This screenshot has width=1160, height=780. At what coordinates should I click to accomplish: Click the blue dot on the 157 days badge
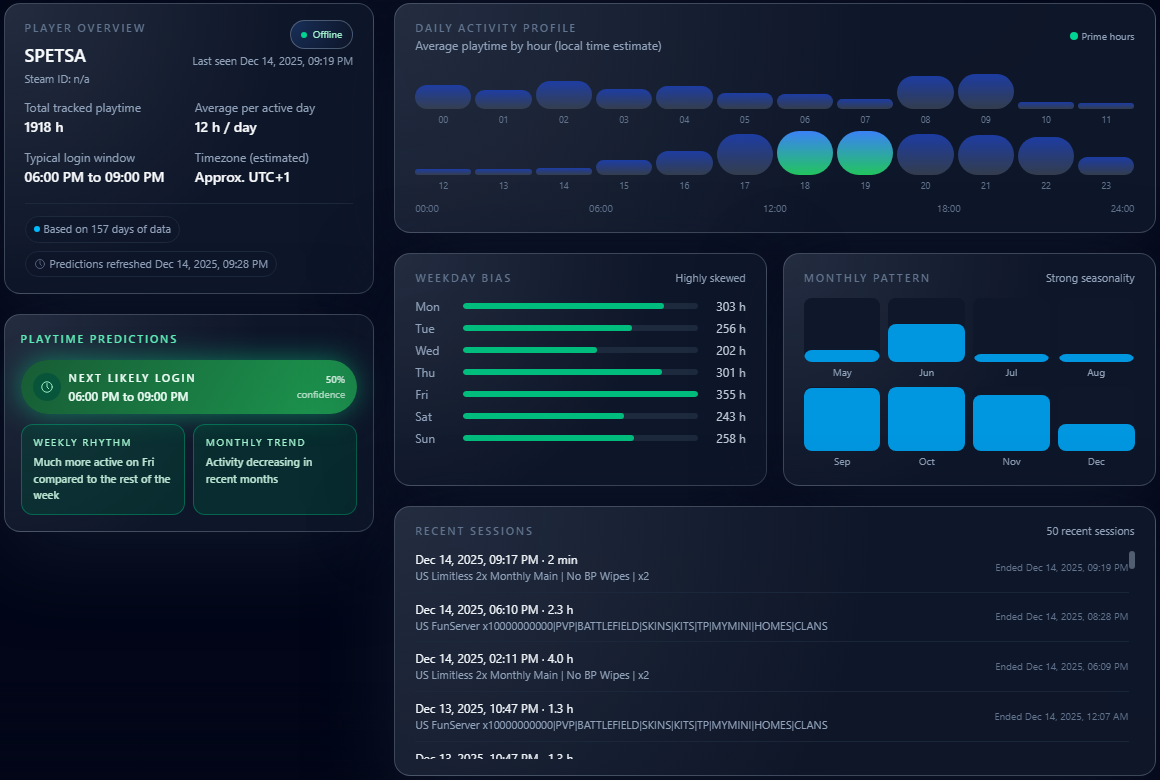point(35,229)
